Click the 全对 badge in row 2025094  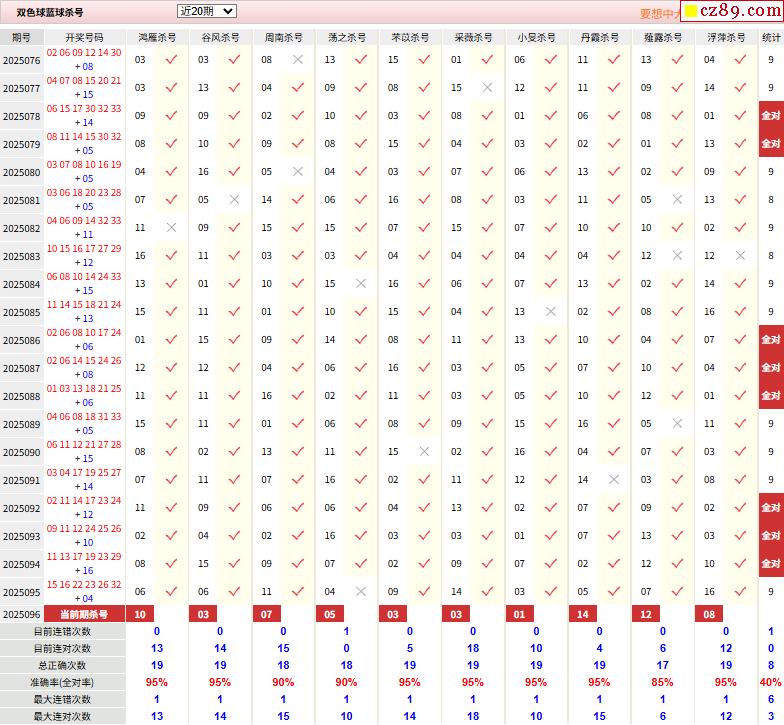click(x=771, y=564)
